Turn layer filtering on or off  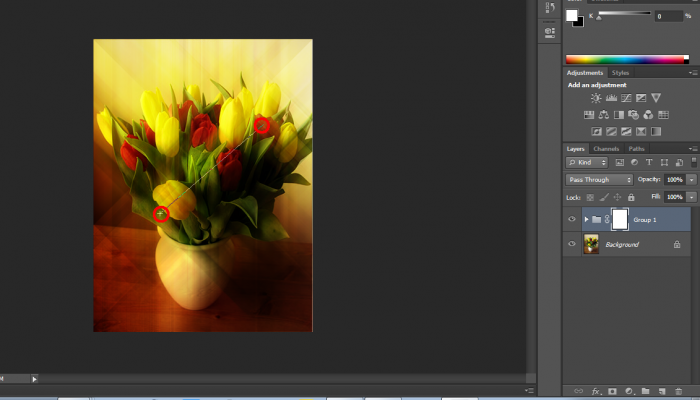[x=694, y=162]
